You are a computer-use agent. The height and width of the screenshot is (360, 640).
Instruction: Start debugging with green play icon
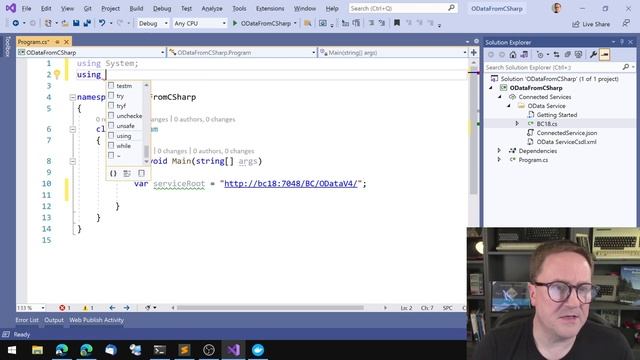[x=235, y=24]
